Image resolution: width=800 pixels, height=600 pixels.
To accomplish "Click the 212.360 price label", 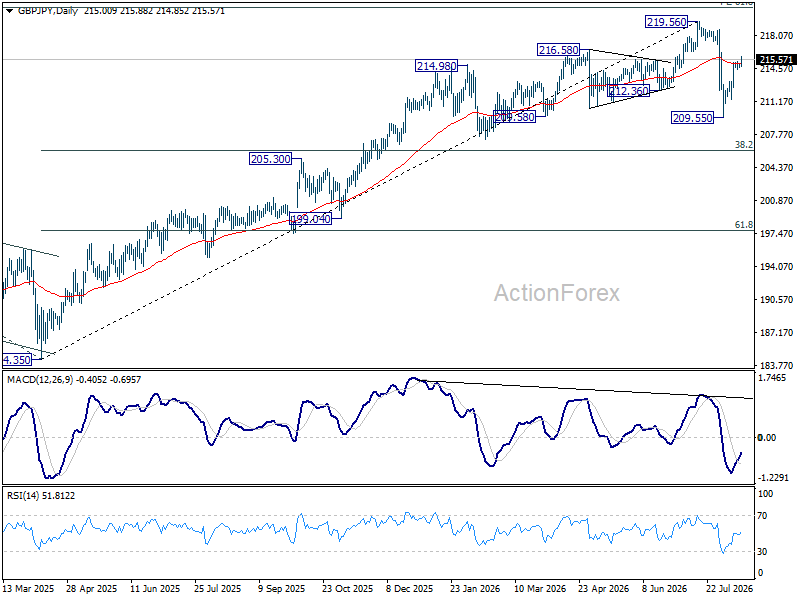I will click(629, 91).
